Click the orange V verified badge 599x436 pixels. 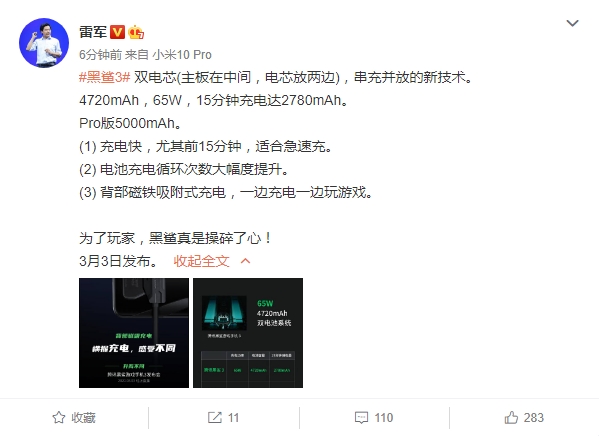pyautogui.click(x=117, y=32)
